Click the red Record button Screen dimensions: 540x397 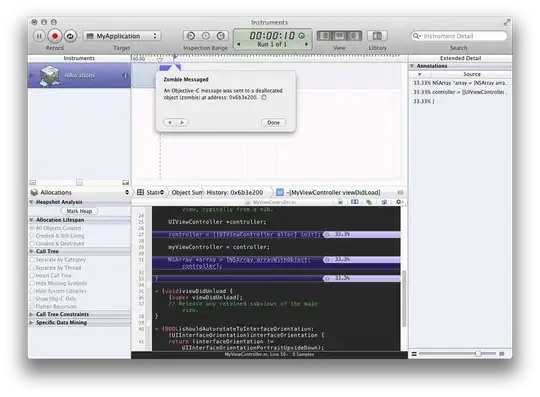pos(54,36)
